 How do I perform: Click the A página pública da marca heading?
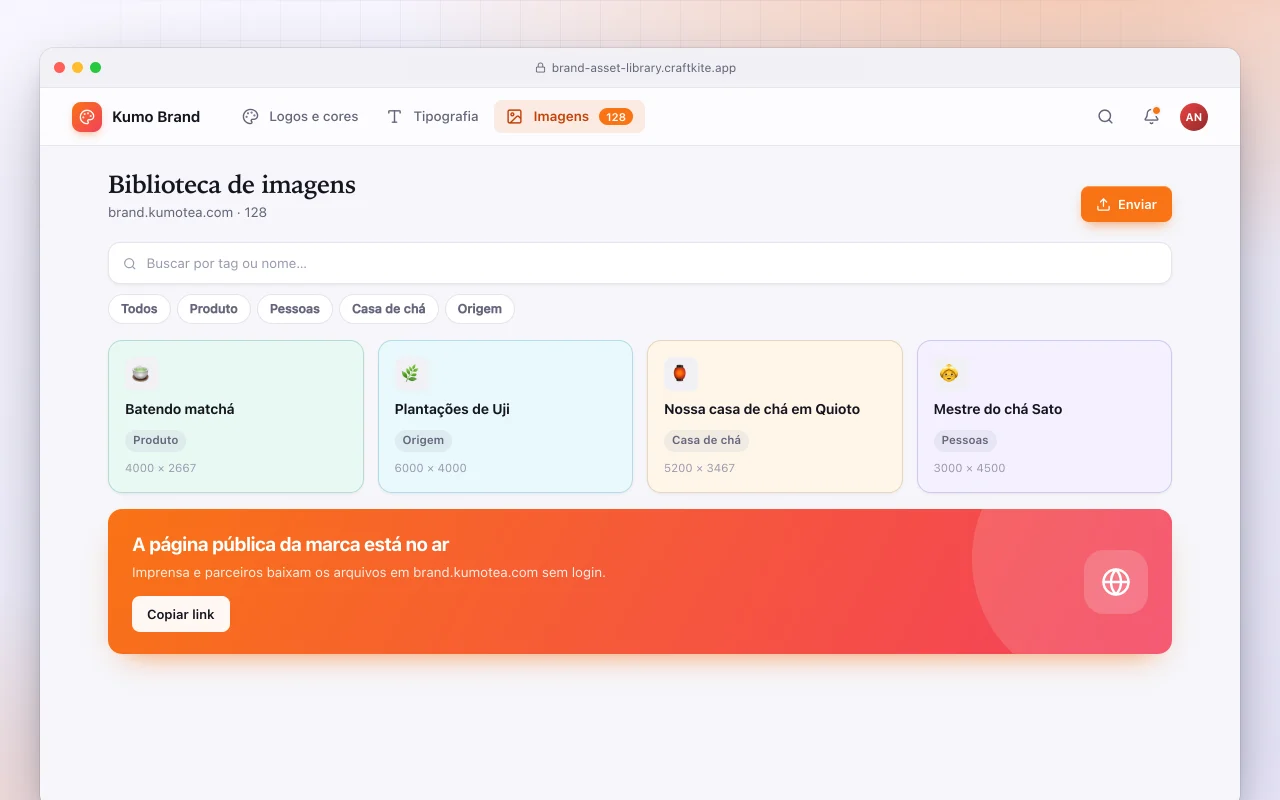pyautogui.click(x=291, y=545)
